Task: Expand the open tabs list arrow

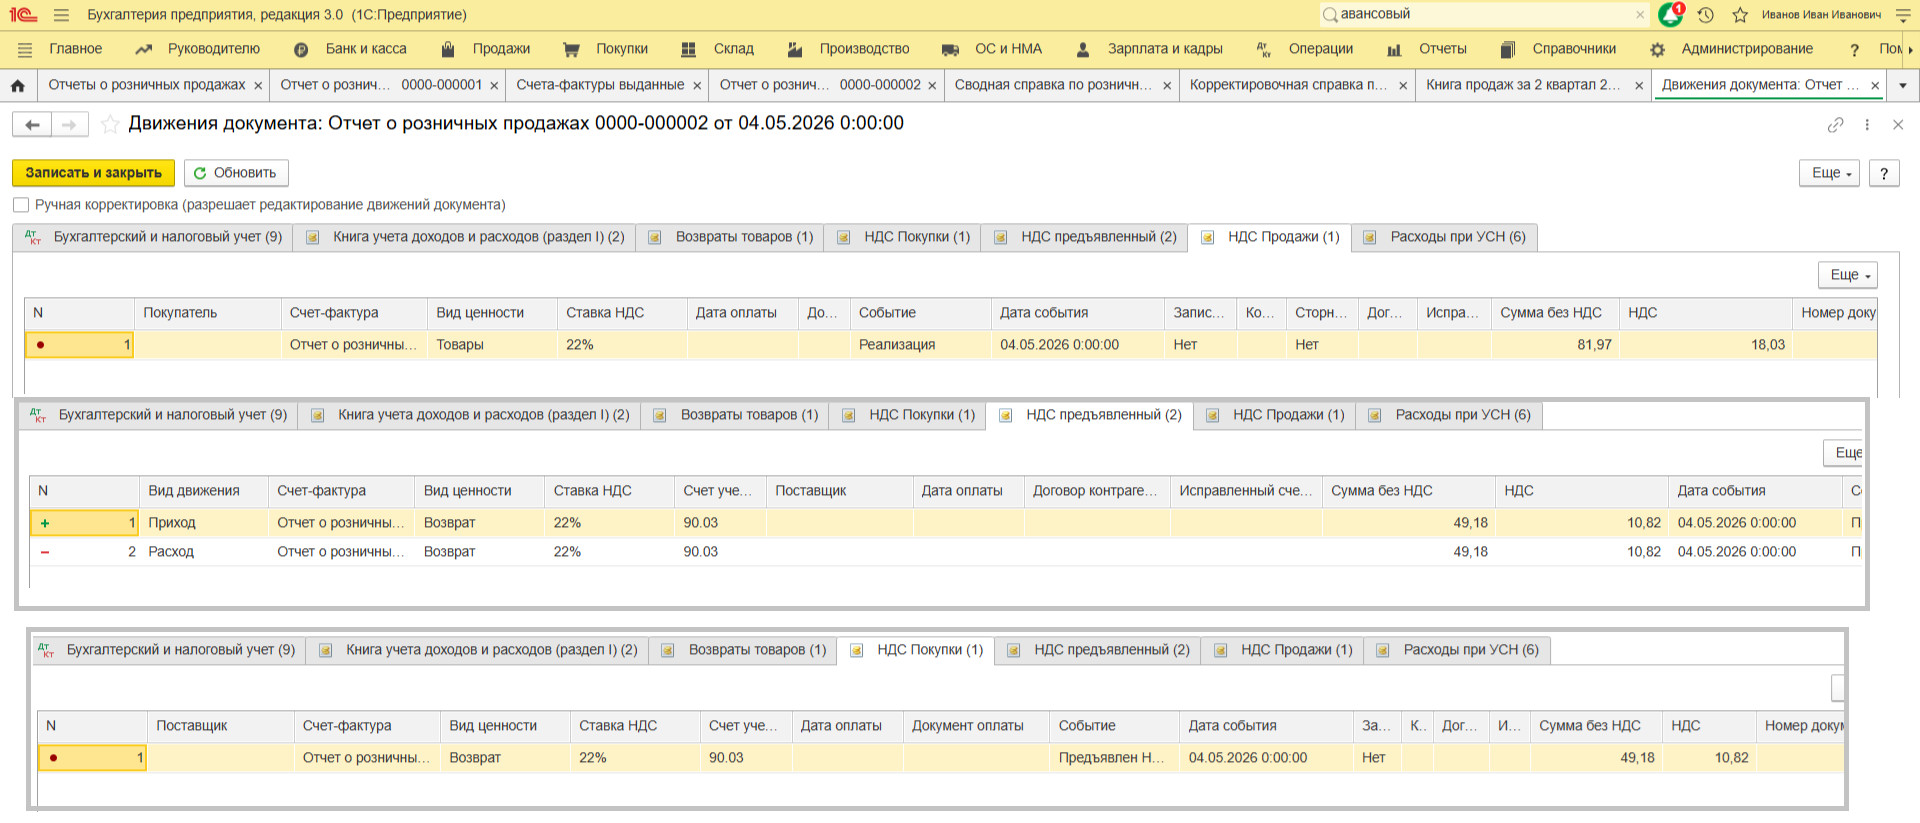Action: click(1902, 86)
